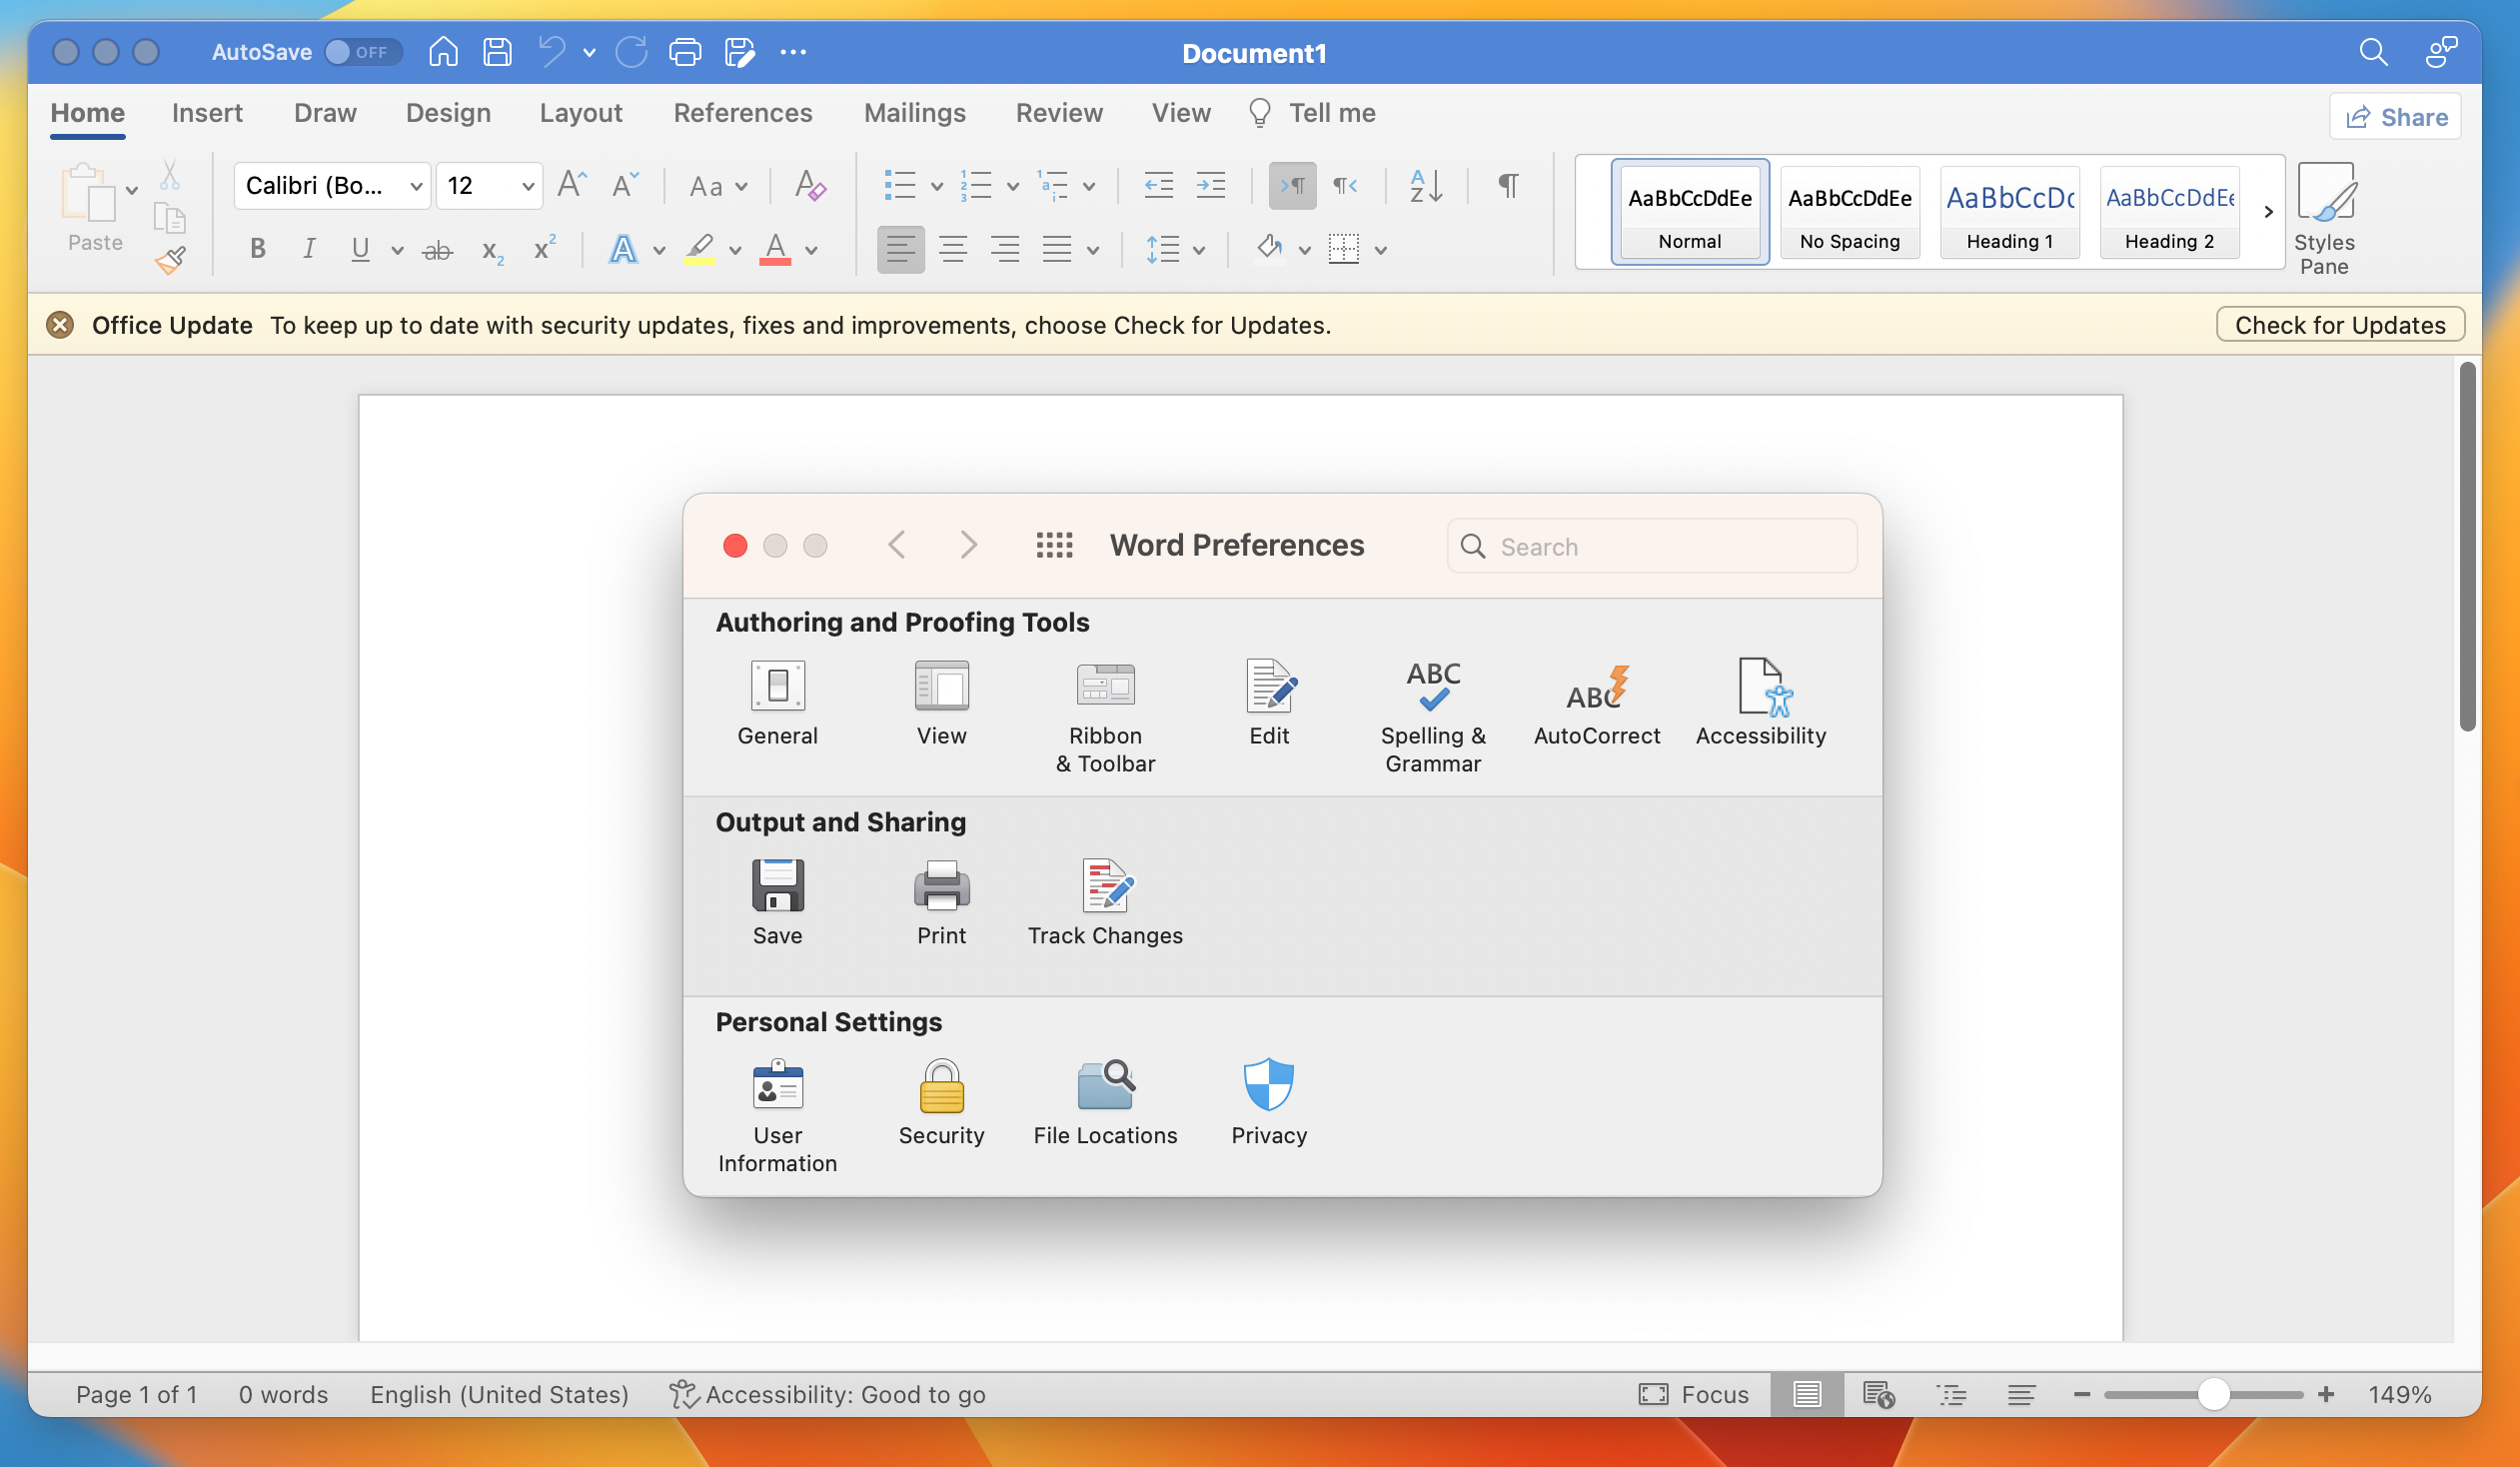Image resolution: width=2520 pixels, height=1467 pixels.
Task: Click the Share button
Action: pyautogui.click(x=2396, y=116)
